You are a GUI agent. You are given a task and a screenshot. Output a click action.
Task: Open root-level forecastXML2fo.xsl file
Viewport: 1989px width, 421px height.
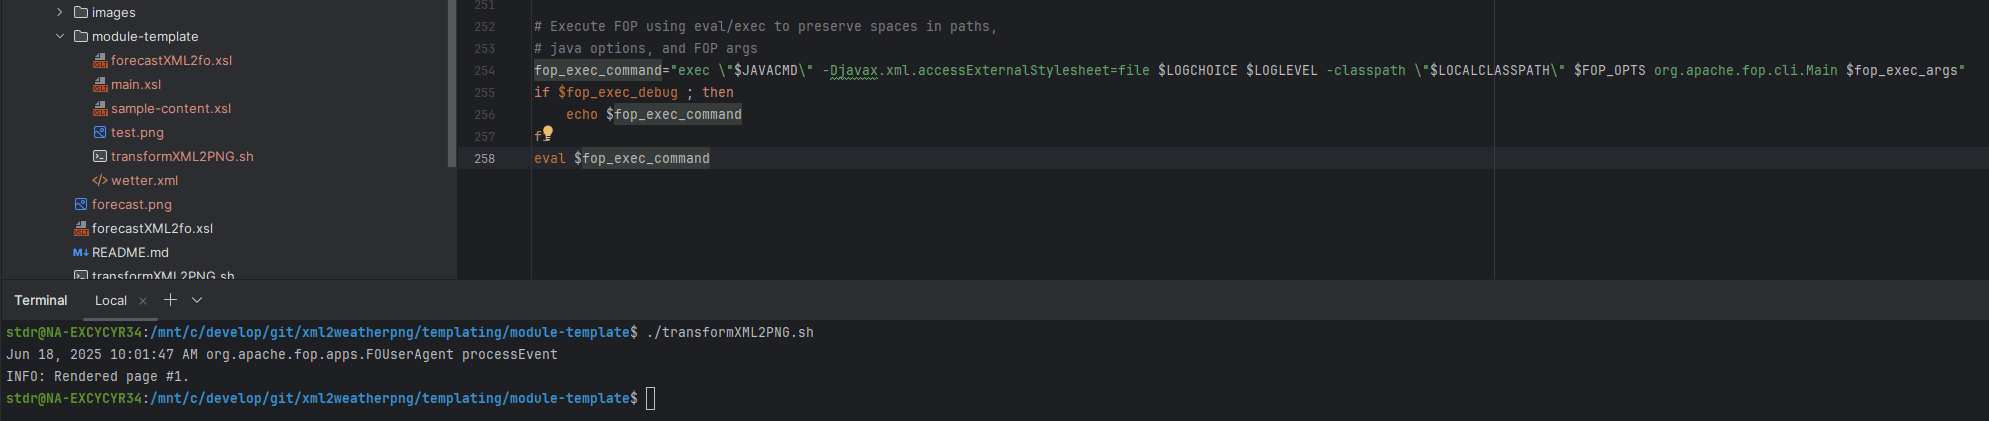click(x=152, y=228)
